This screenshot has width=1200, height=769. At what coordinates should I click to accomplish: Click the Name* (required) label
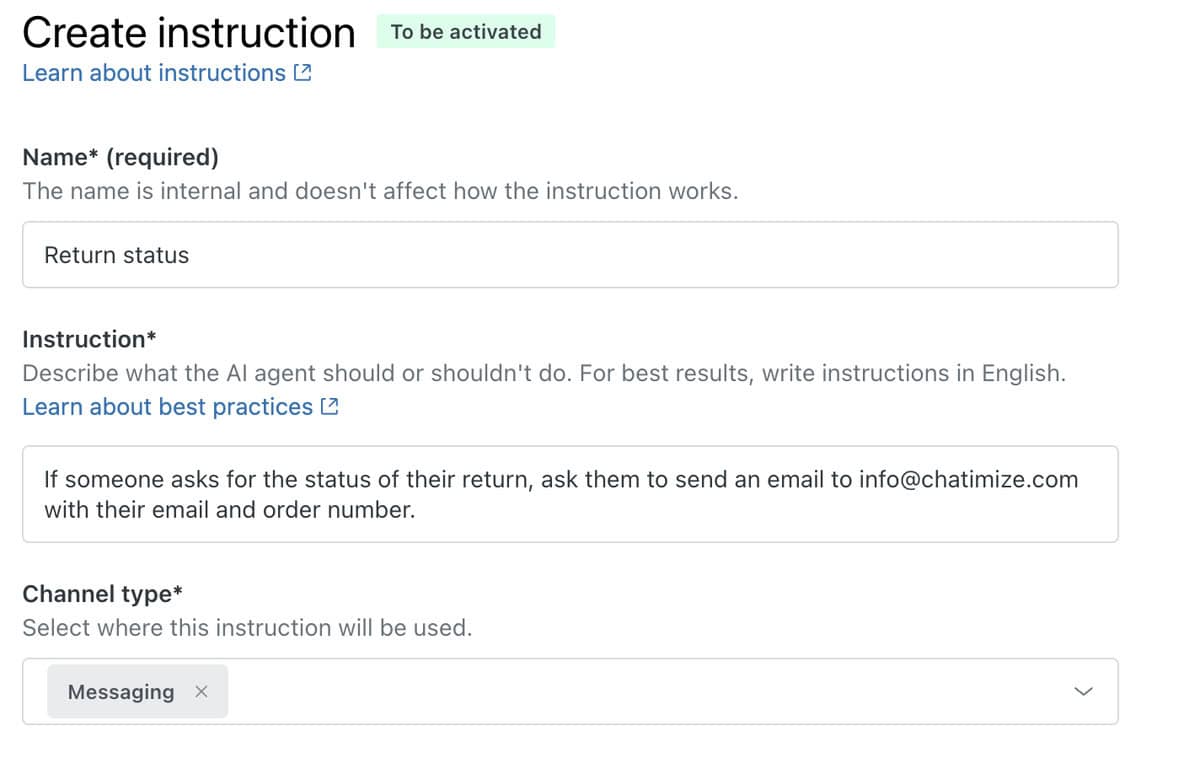tap(120, 157)
